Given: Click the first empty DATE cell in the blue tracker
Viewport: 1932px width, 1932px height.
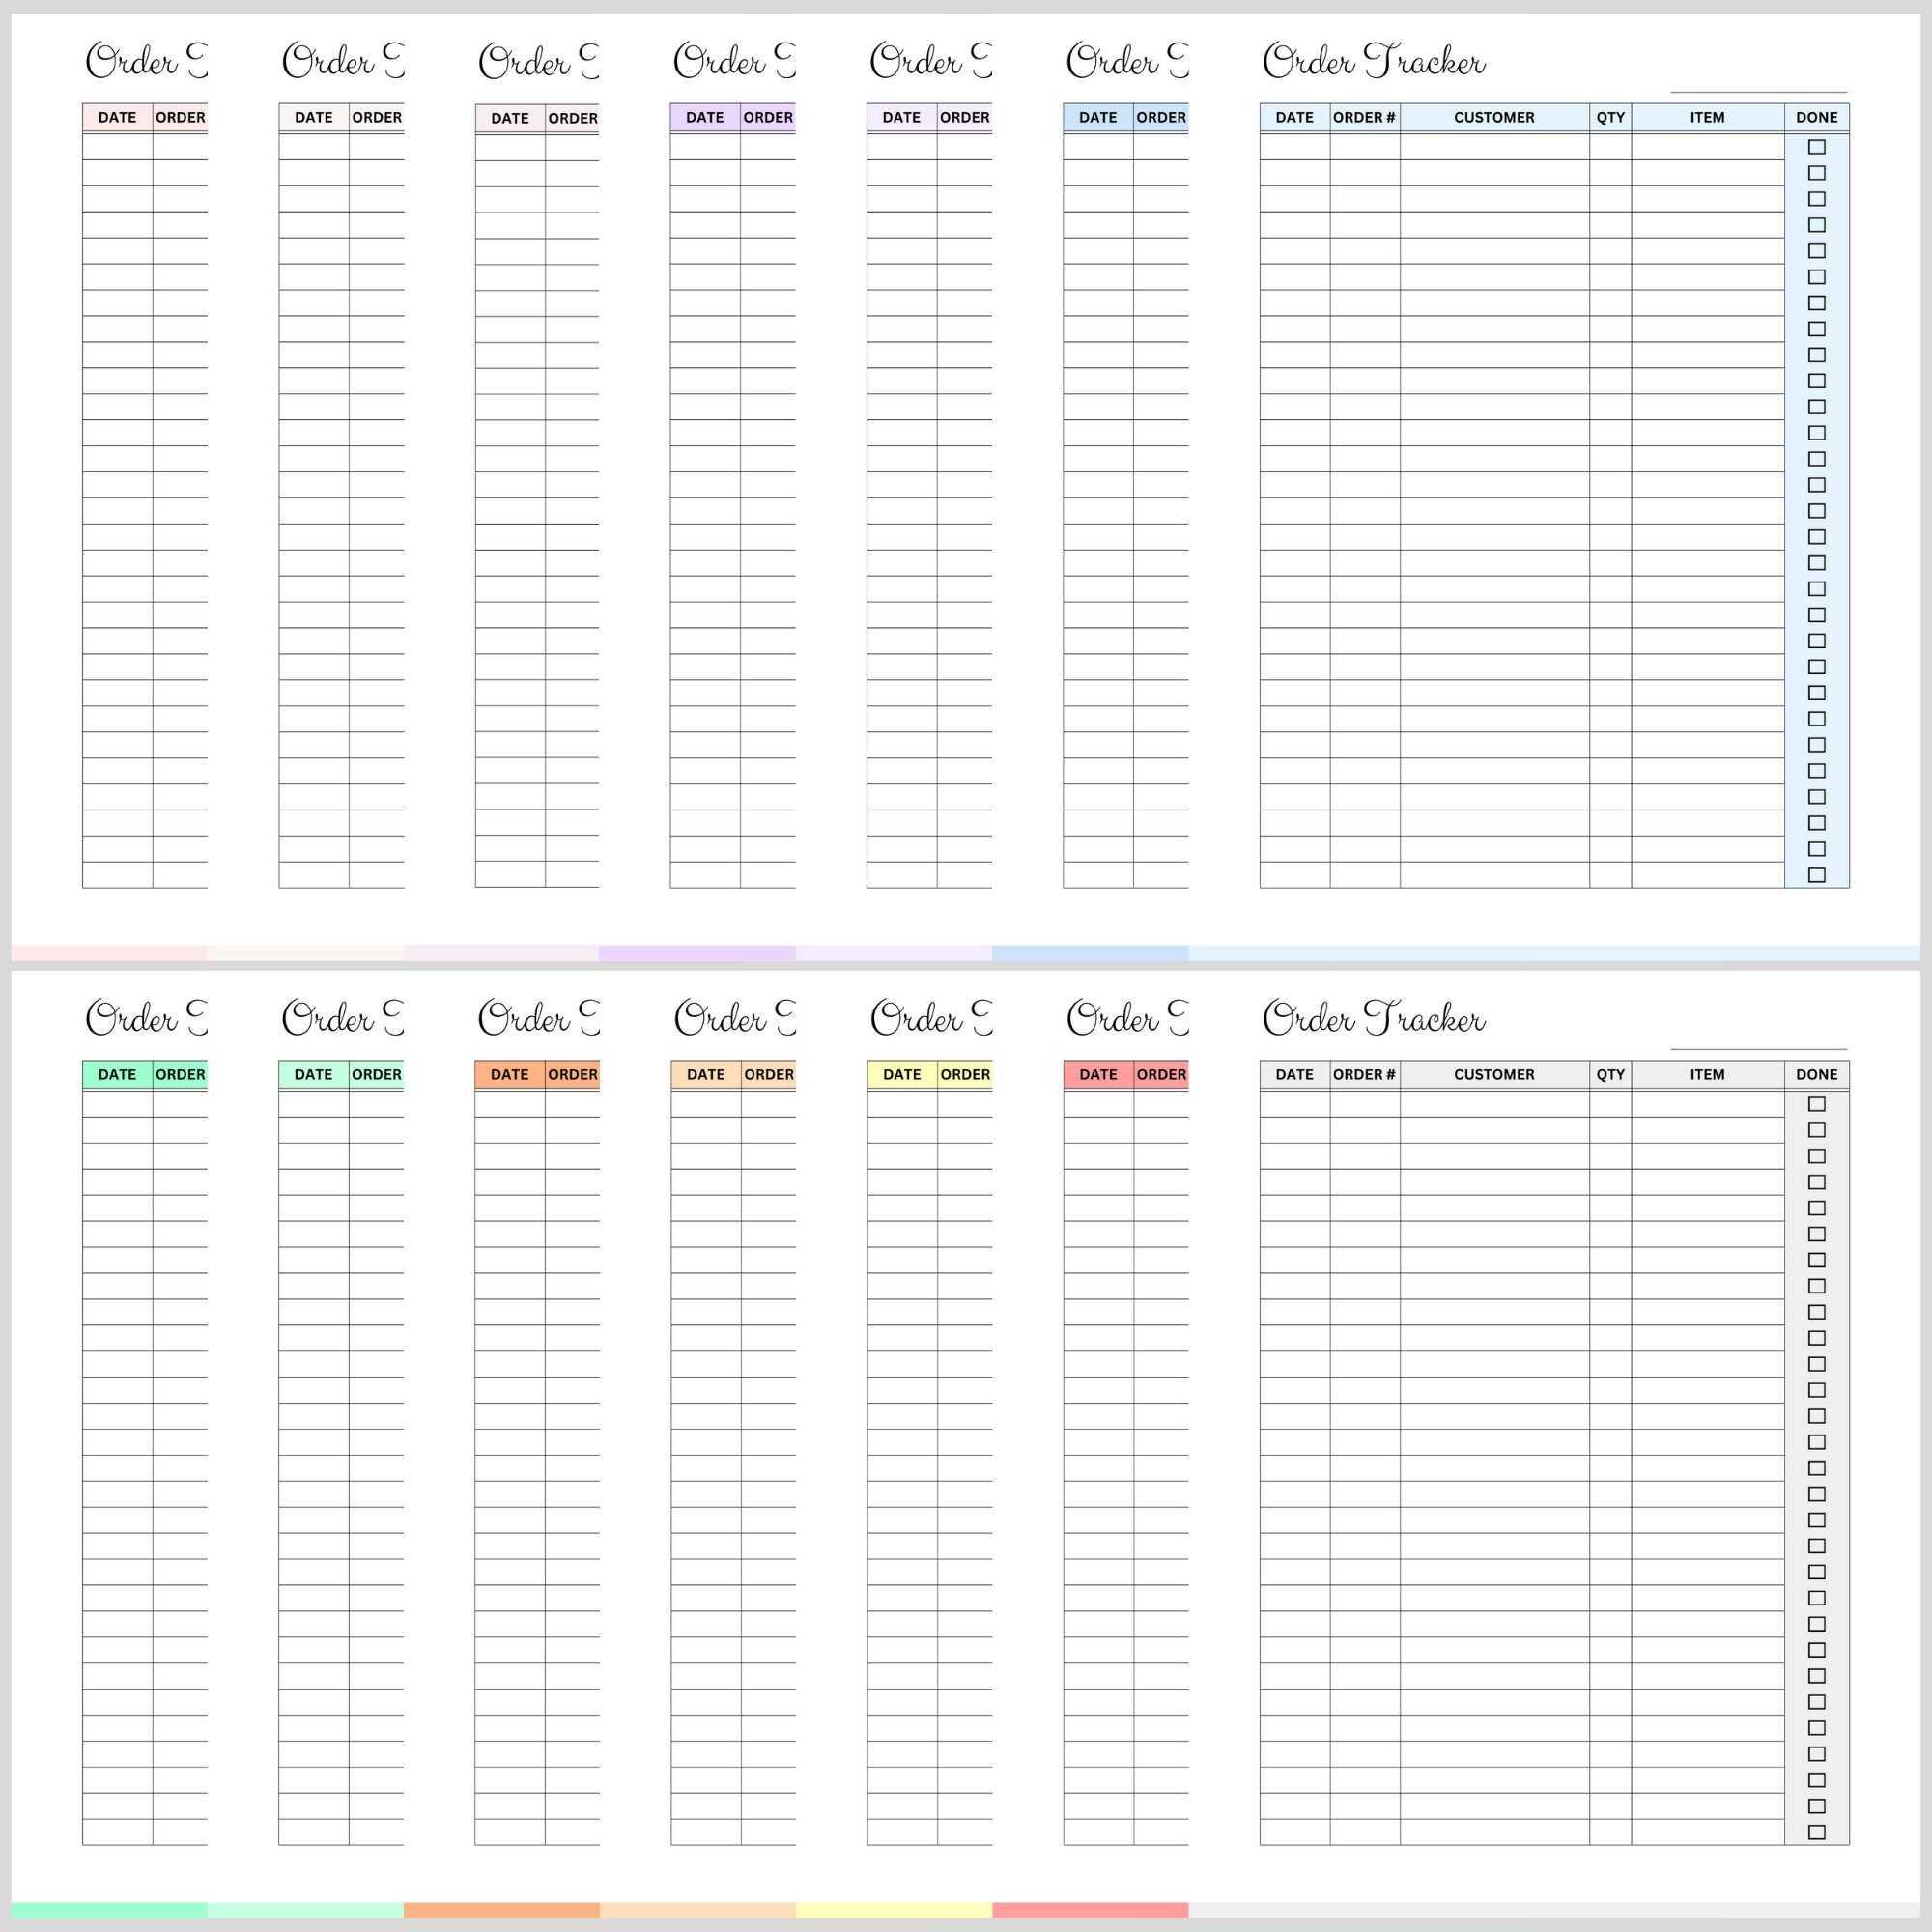Looking at the screenshot, I should point(1294,146).
